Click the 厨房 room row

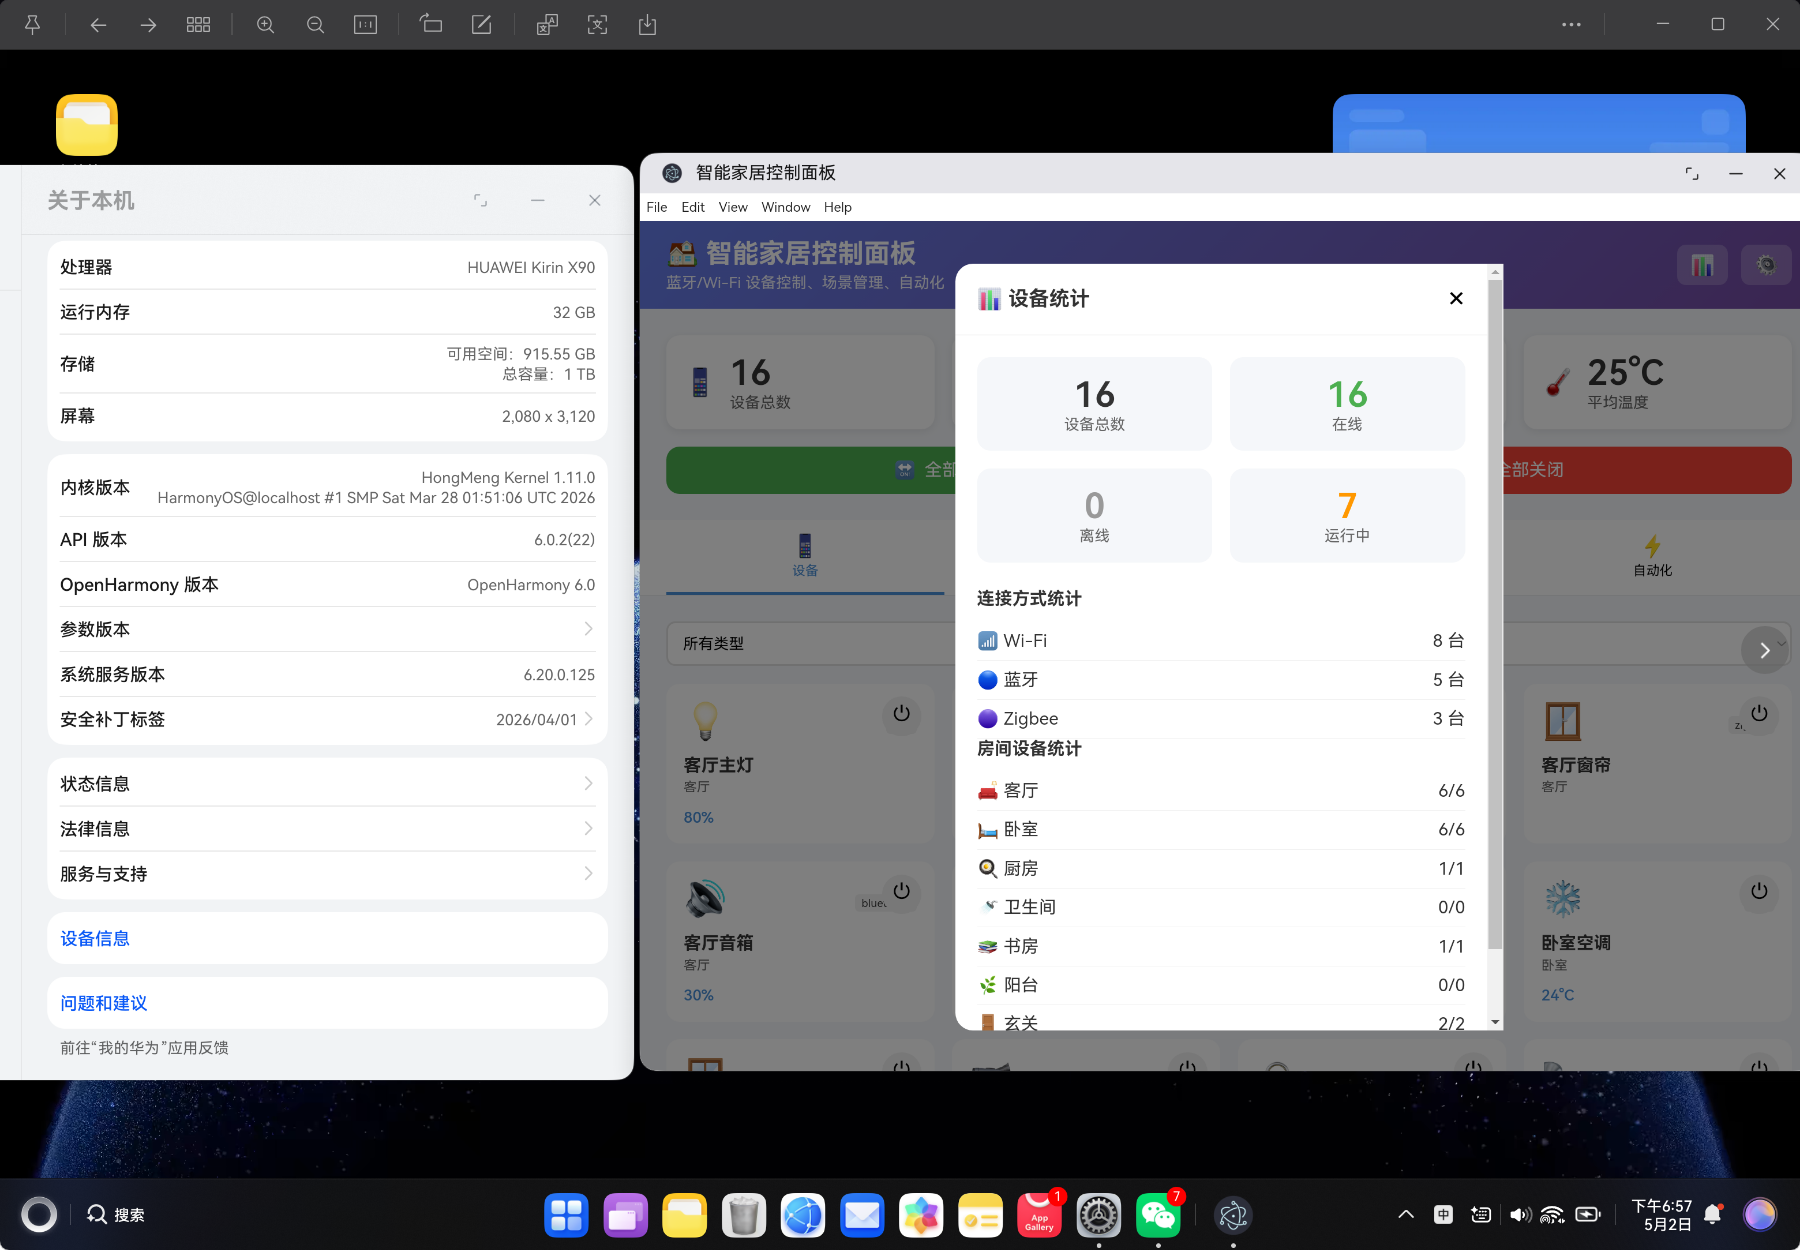[1221, 869]
